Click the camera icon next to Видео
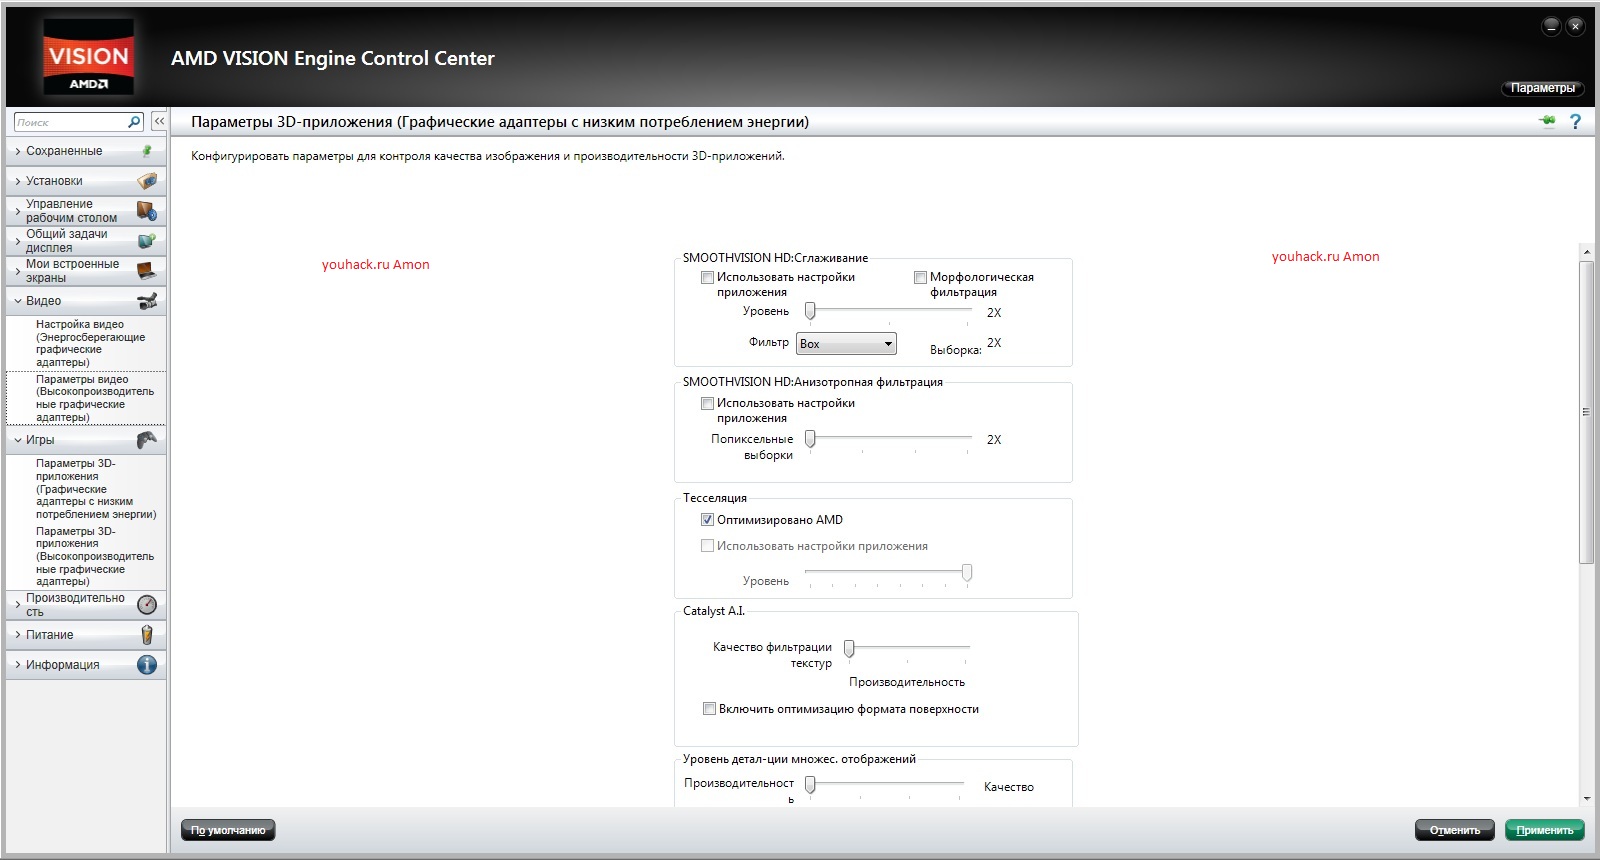The width and height of the screenshot is (1600, 860). click(x=147, y=301)
